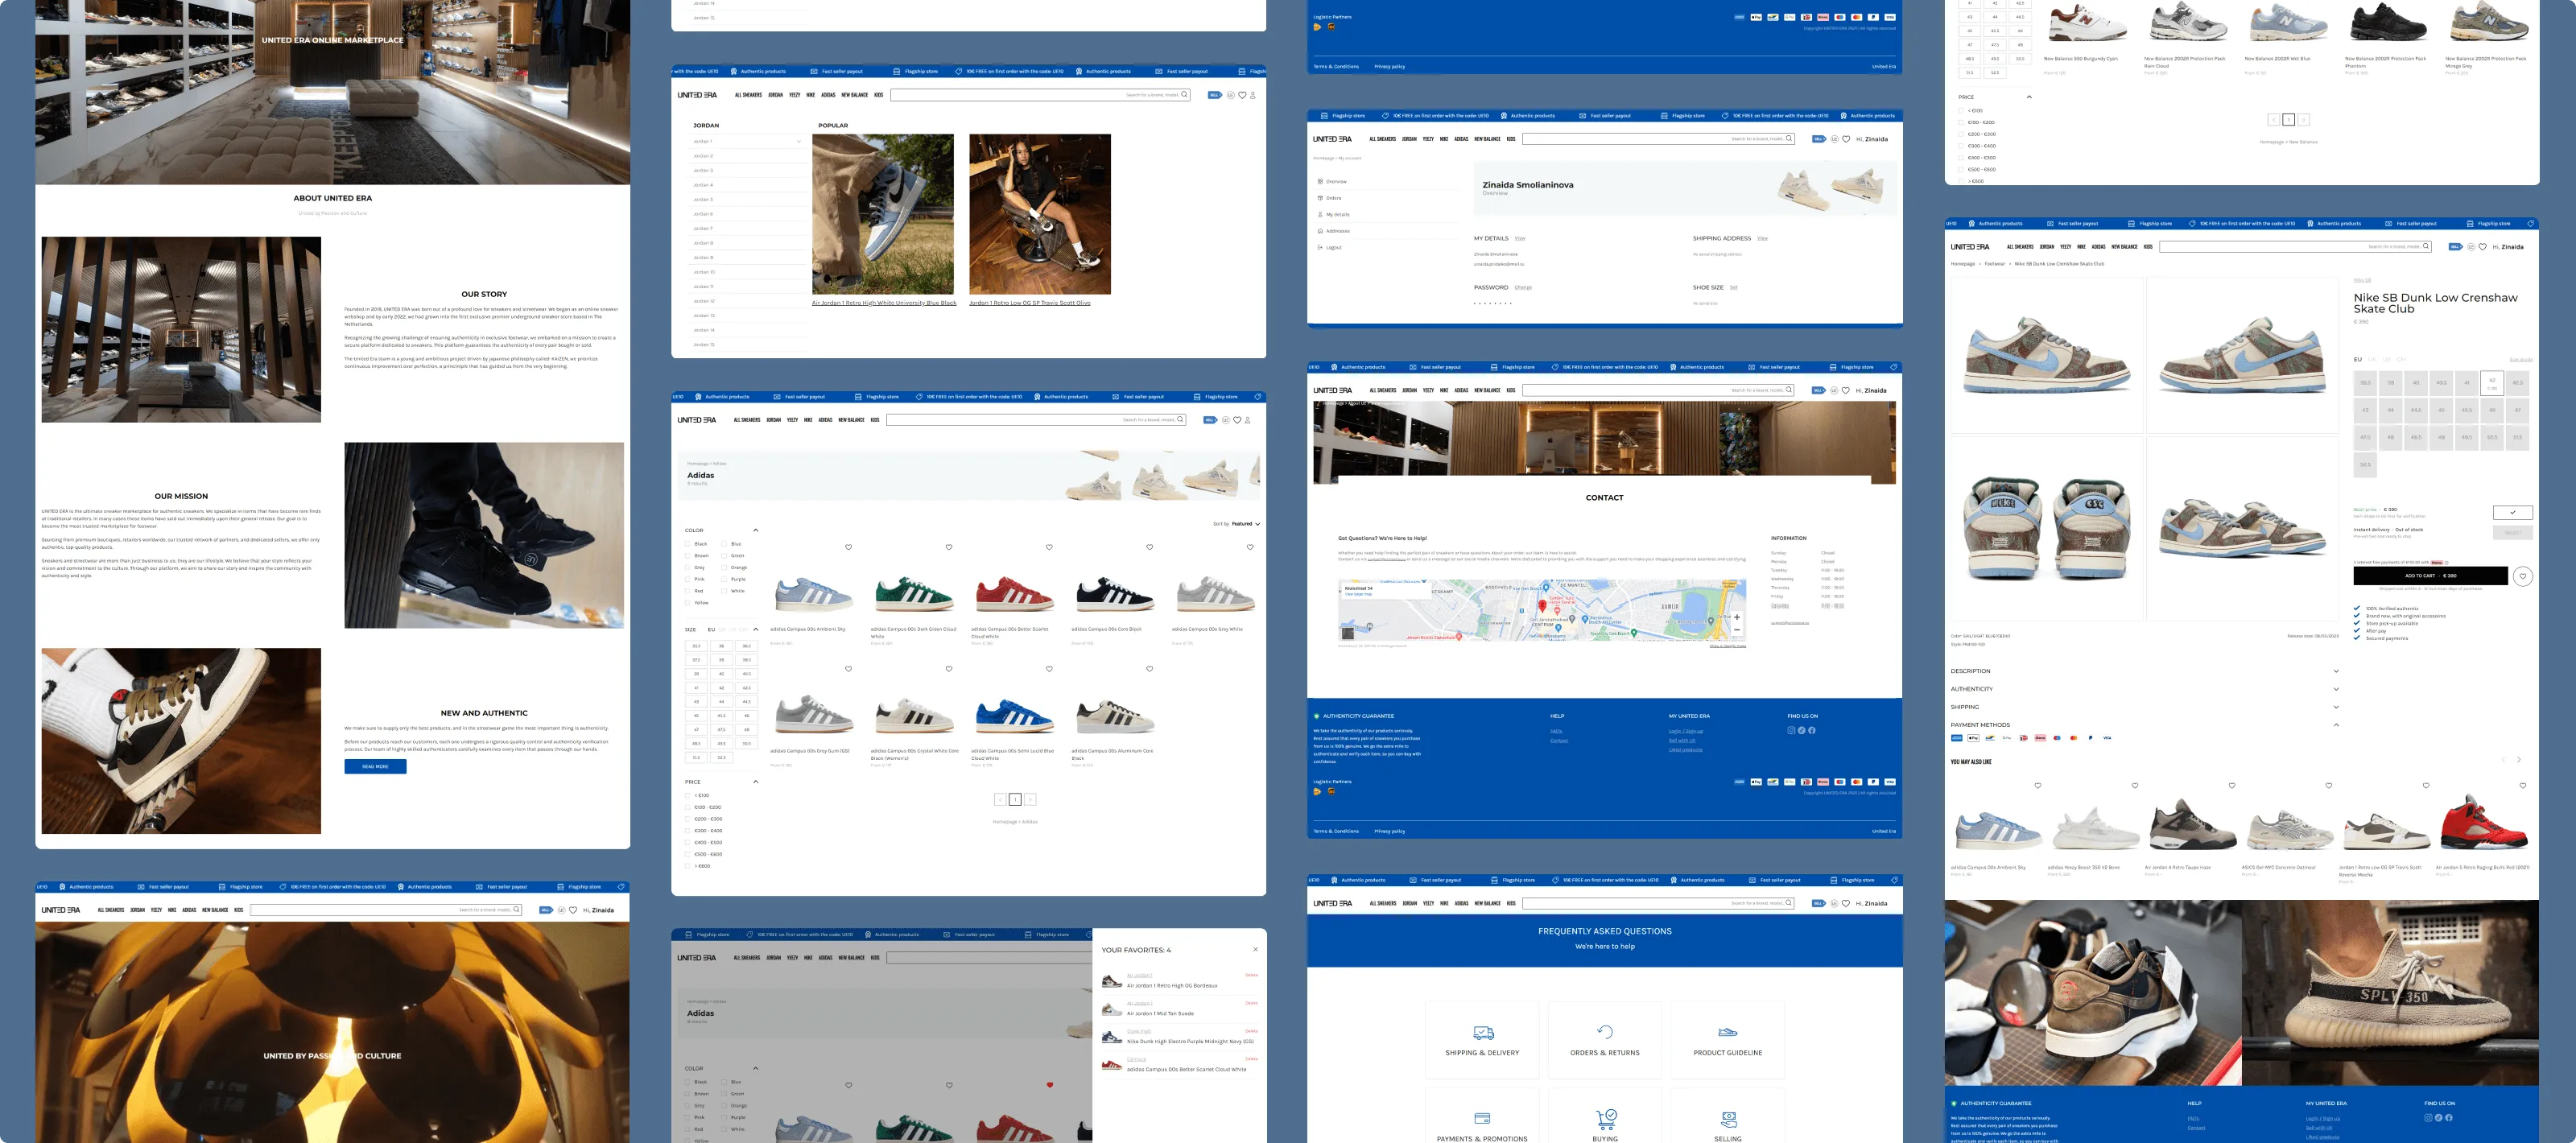2576x1143 pixels.
Task: Click Facebook icon in Contact page footer
Action: (1812, 731)
